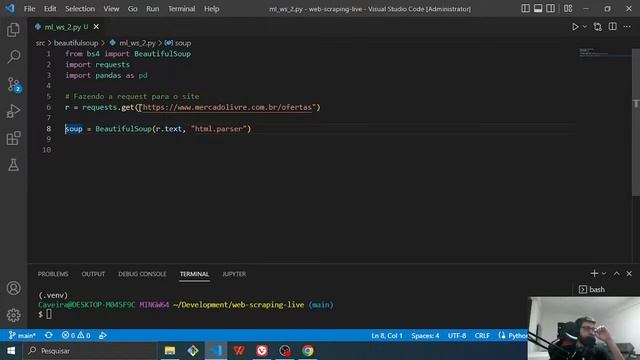The image size is (640, 360).
Task: Open changes compare icon in editor toolbar
Action: pos(598,27)
